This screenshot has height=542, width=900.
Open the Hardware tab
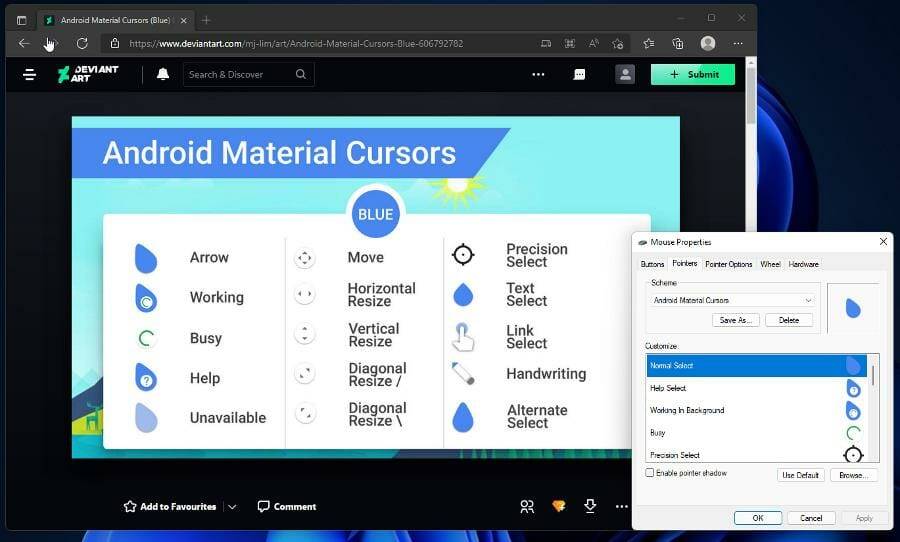click(x=804, y=264)
